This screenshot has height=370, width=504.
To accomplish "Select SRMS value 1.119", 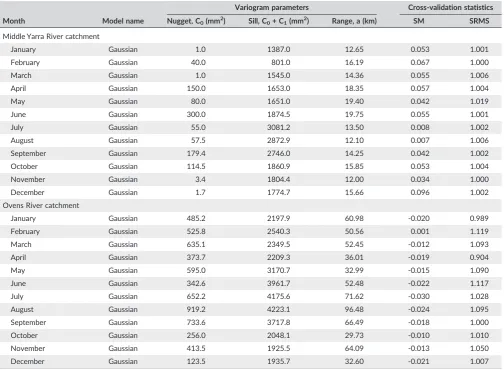I will point(479,231).
